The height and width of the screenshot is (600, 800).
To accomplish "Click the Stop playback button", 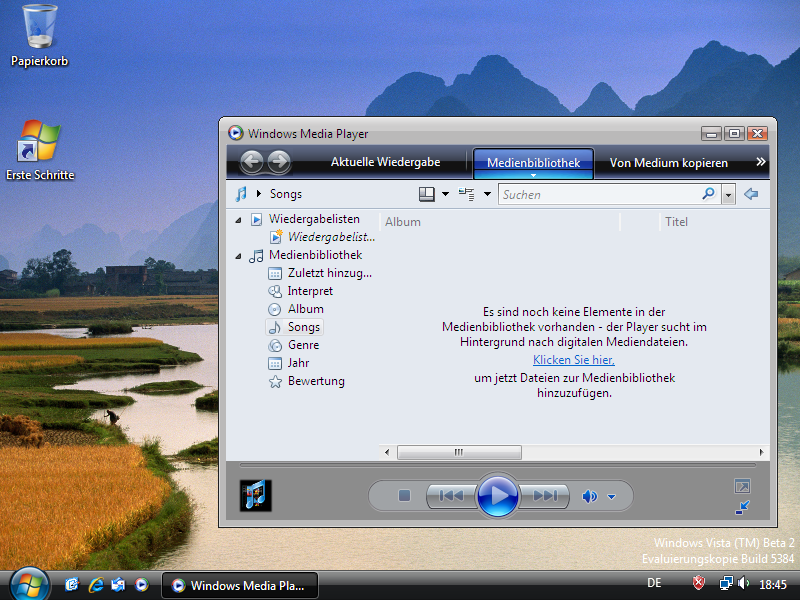I will [404, 495].
